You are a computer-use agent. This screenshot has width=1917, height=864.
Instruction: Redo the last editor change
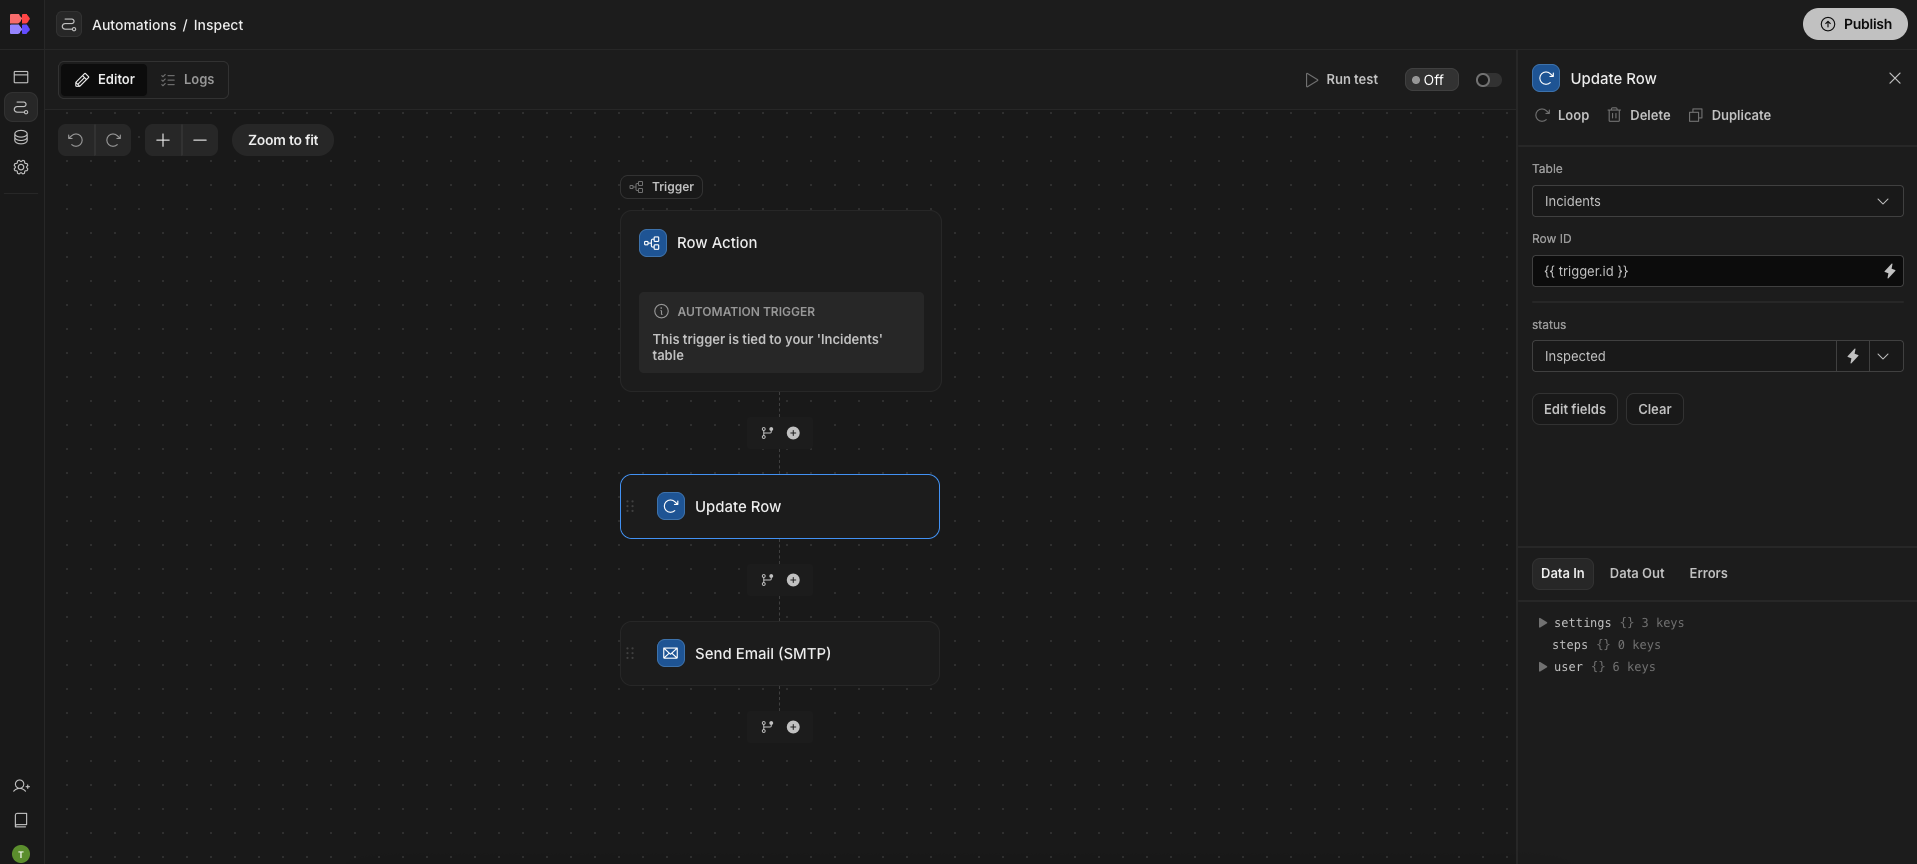114,140
